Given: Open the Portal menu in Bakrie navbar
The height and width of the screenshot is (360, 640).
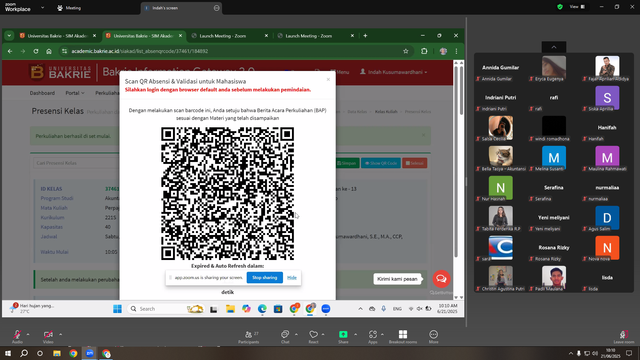Looking at the screenshot, I should tap(75, 93).
